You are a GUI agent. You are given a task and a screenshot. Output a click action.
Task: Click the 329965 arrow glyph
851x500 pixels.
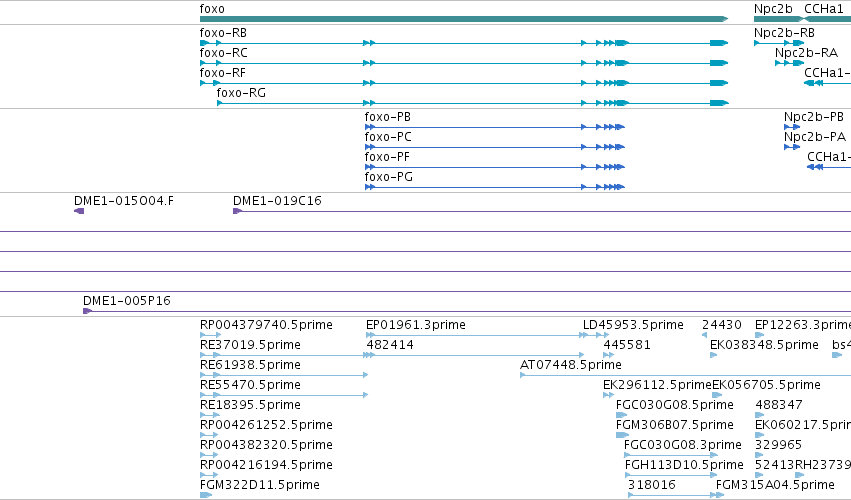tap(759, 455)
